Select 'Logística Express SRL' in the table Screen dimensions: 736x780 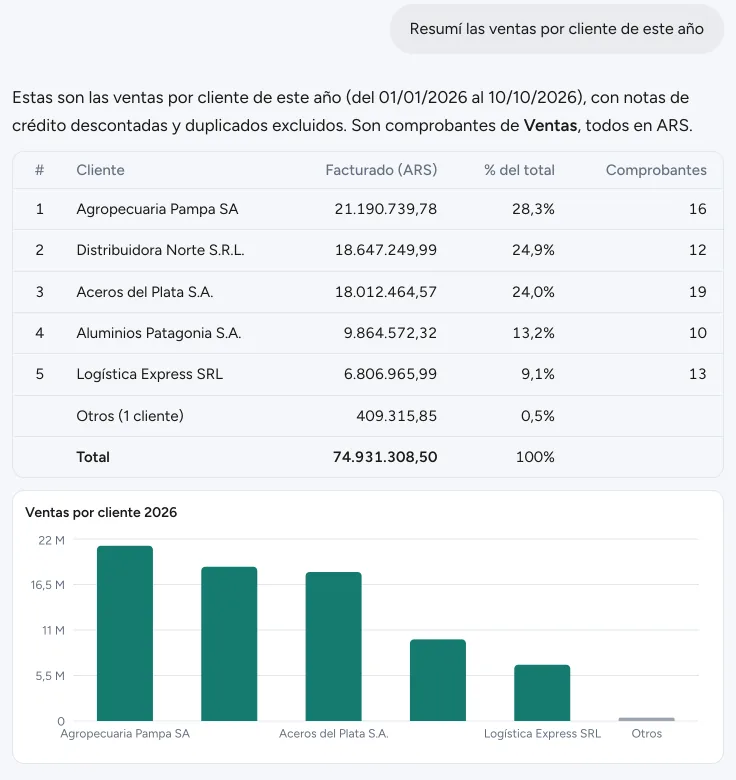pos(150,374)
